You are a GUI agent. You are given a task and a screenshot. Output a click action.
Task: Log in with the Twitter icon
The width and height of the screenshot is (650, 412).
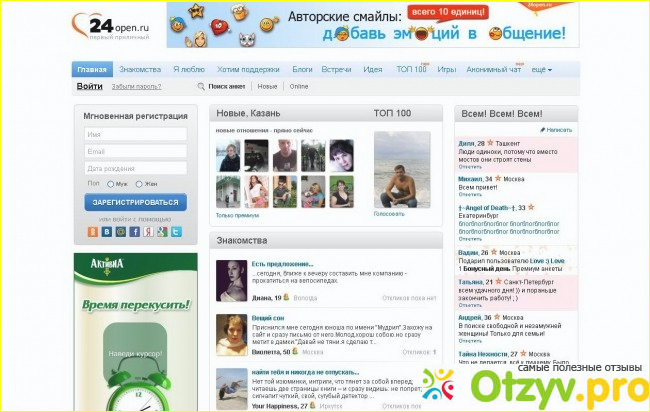[x=176, y=232]
